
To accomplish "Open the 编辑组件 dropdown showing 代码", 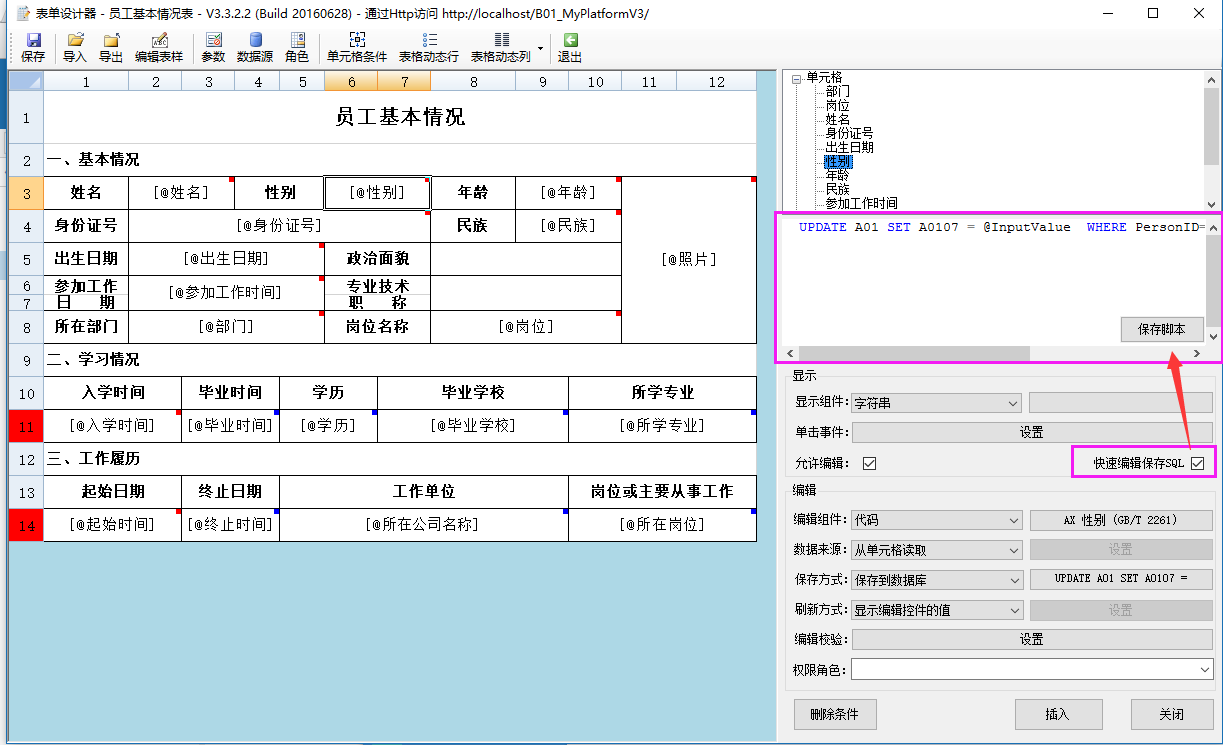I will click(x=935, y=520).
